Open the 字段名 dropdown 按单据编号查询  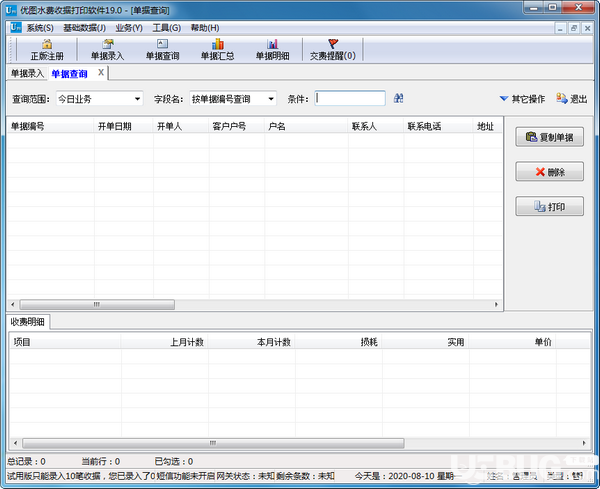(233, 99)
